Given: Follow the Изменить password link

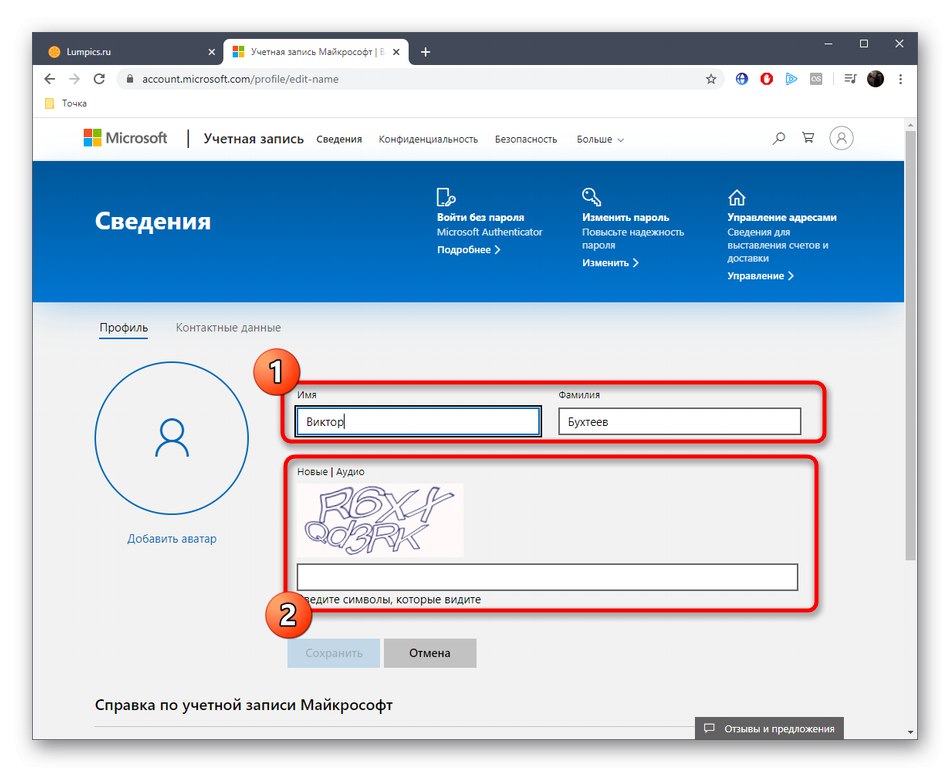Looking at the screenshot, I should click(610, 263).
